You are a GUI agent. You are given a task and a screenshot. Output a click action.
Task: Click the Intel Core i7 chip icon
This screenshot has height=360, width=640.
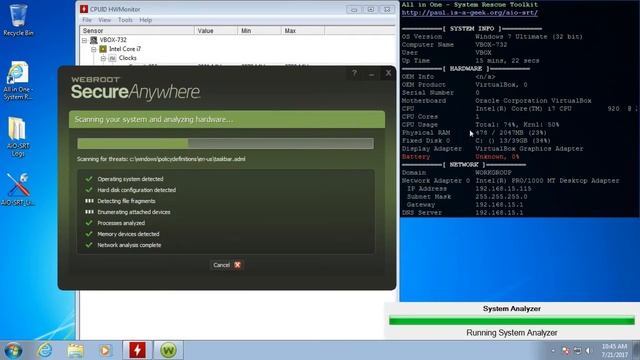(x=103, y=49)
